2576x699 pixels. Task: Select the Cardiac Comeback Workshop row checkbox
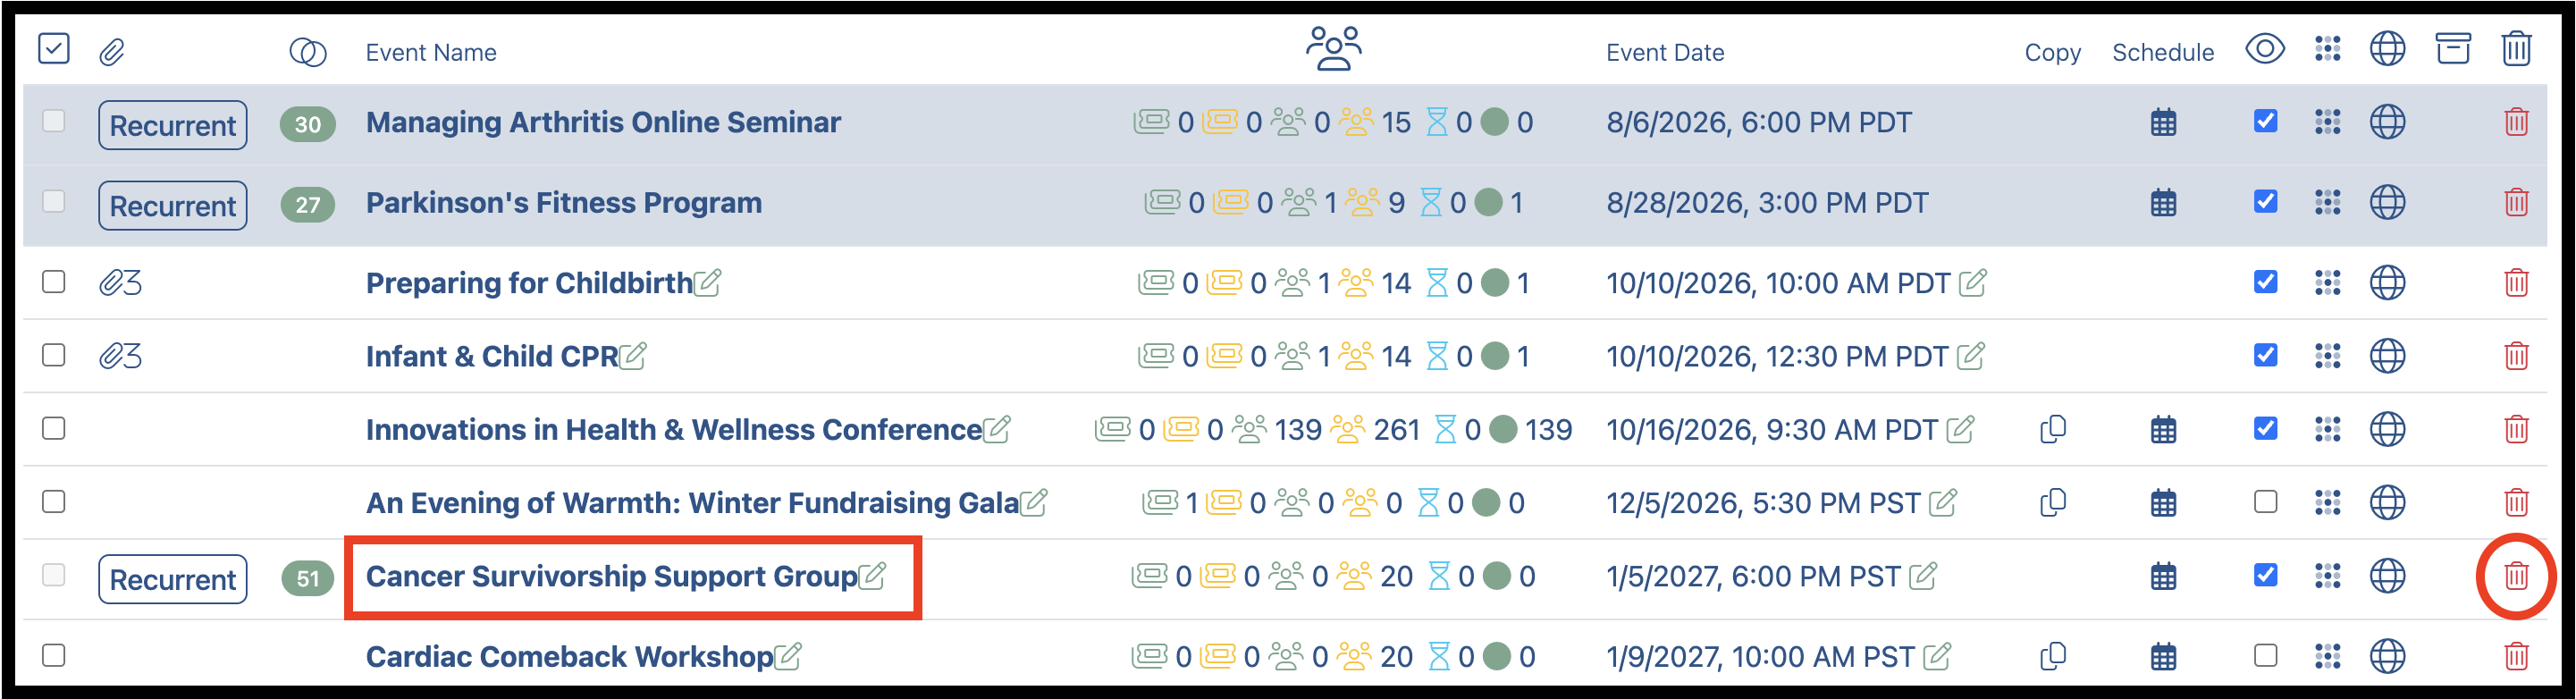[x=54, y=655]
